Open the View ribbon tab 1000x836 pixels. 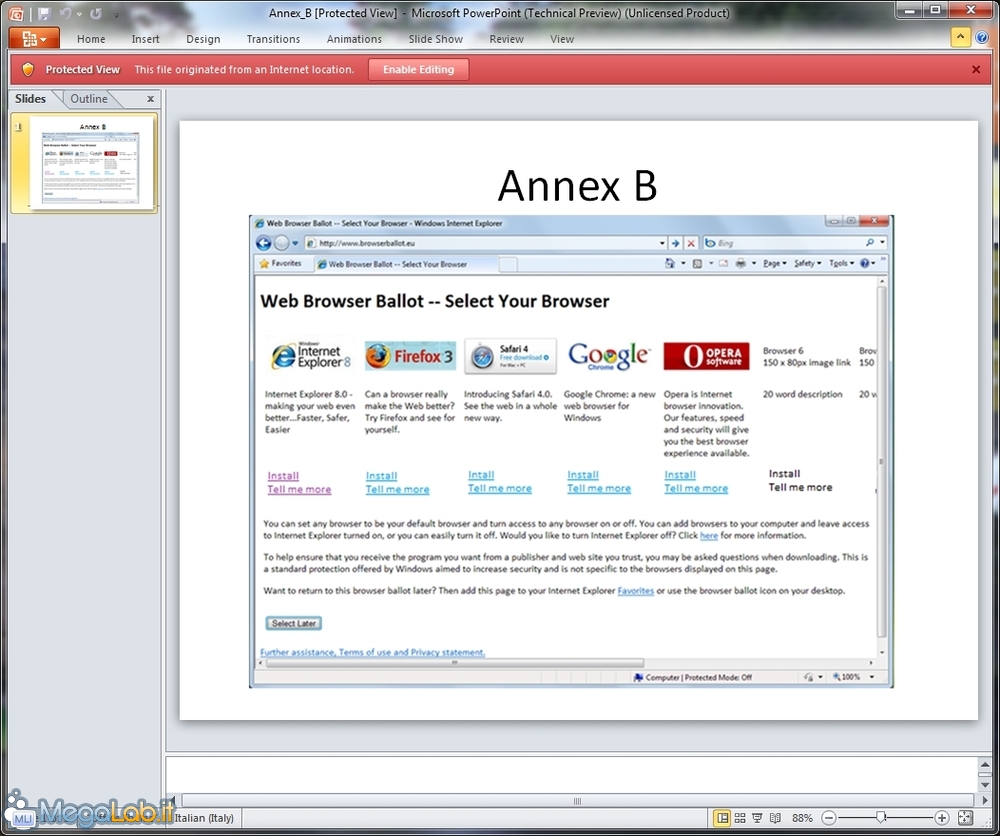pyautogui.click(x=562, y=39)
